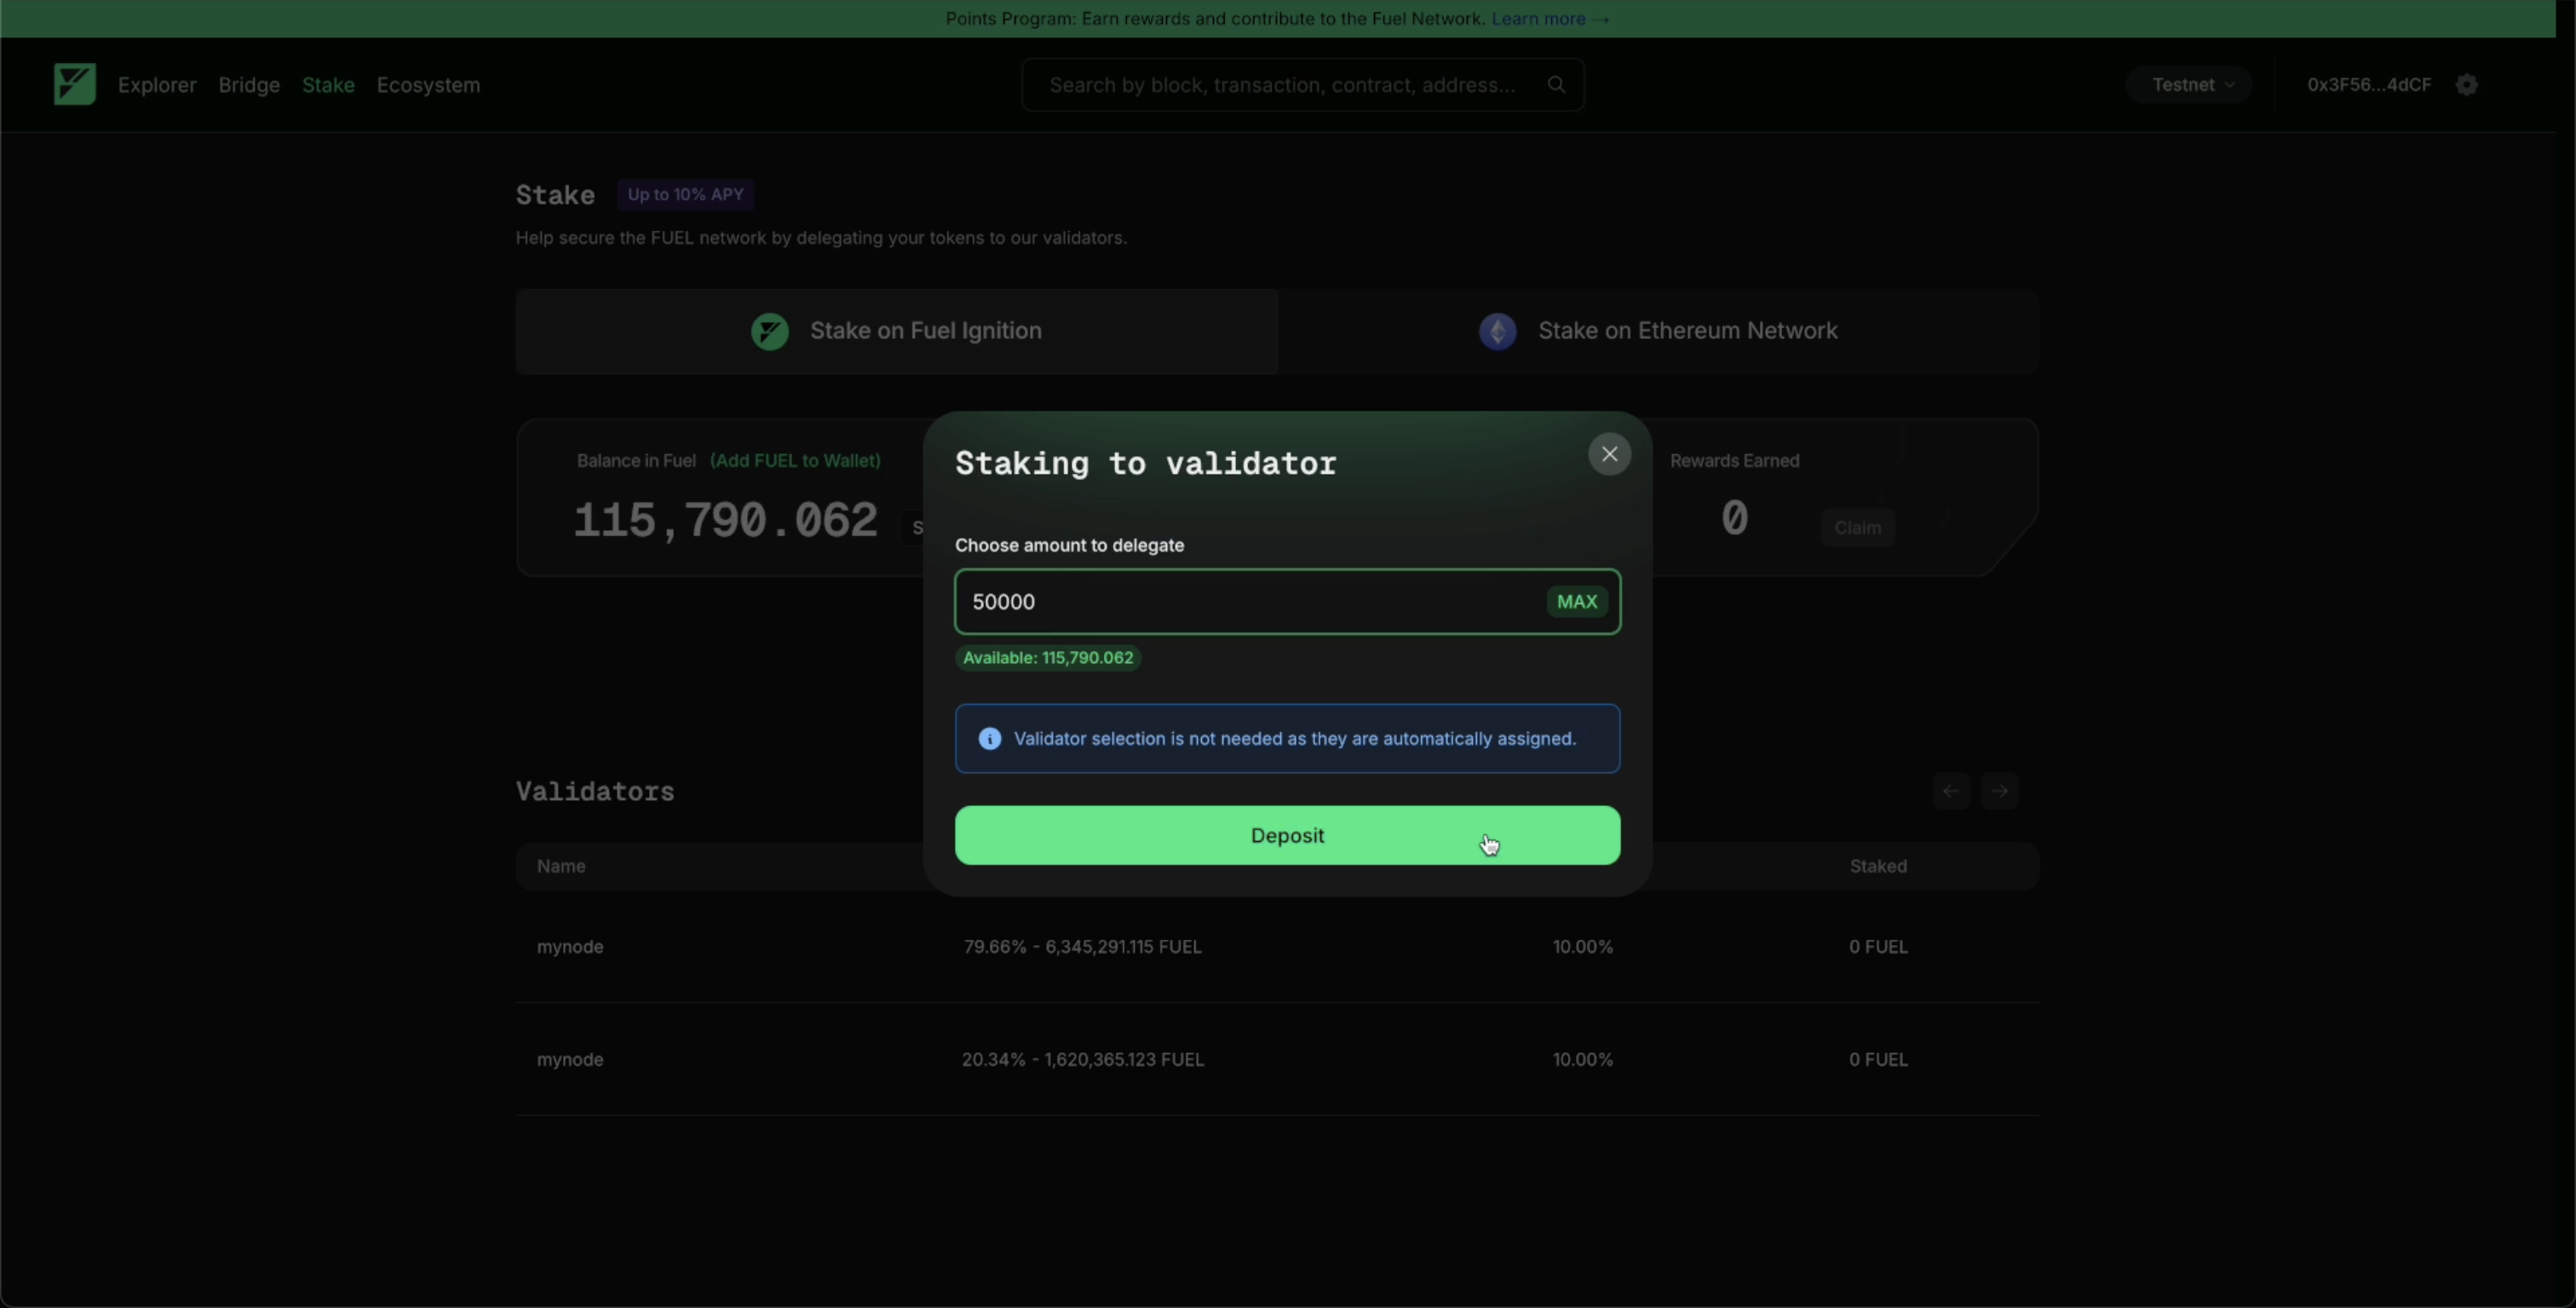The height and width of the screenshot is (1308, 2576).
Task: Click the info icon in validator notice
Action: tap(989, 738)
